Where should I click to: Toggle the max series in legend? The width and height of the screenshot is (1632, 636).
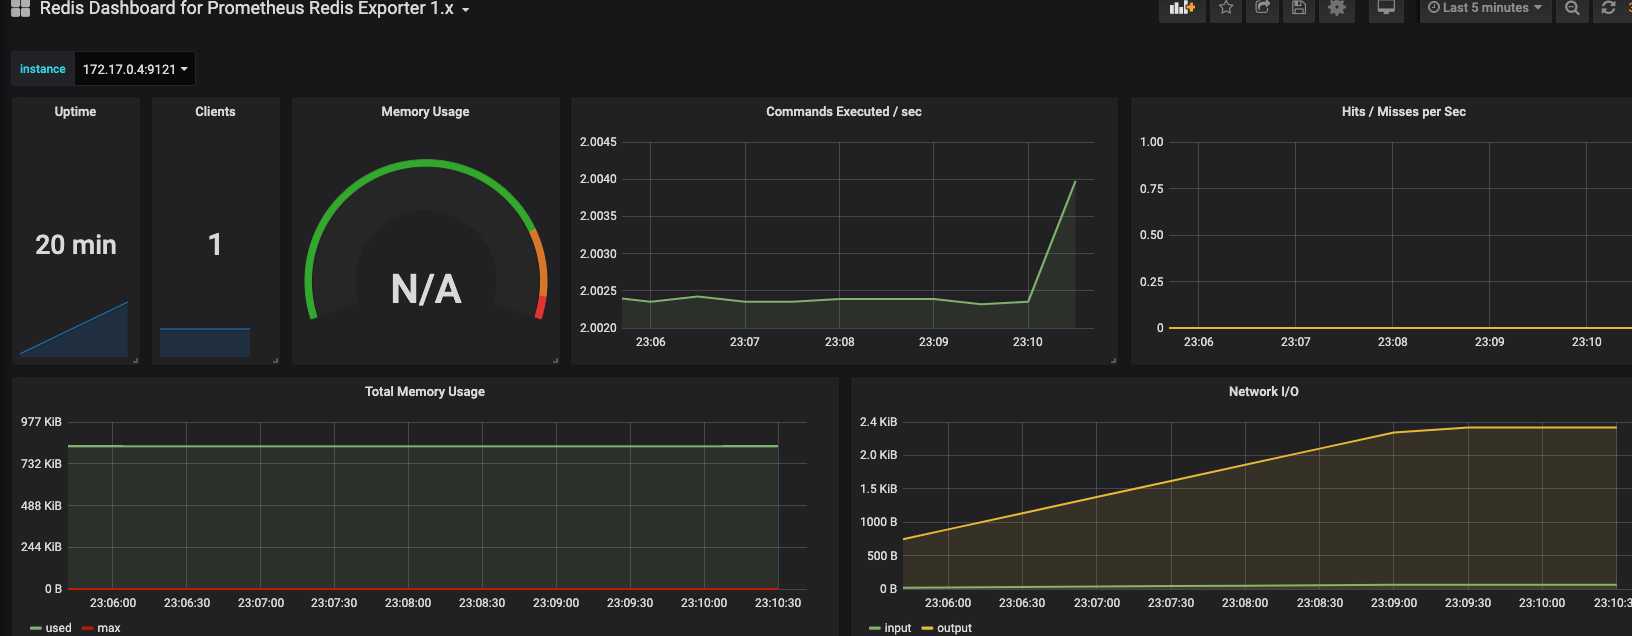tap(109, 628)
